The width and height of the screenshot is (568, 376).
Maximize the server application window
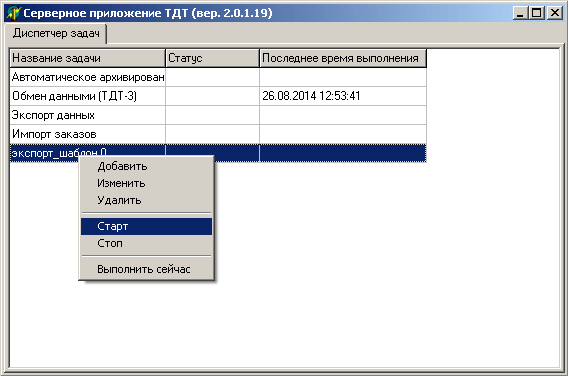(x=536, y=13)
